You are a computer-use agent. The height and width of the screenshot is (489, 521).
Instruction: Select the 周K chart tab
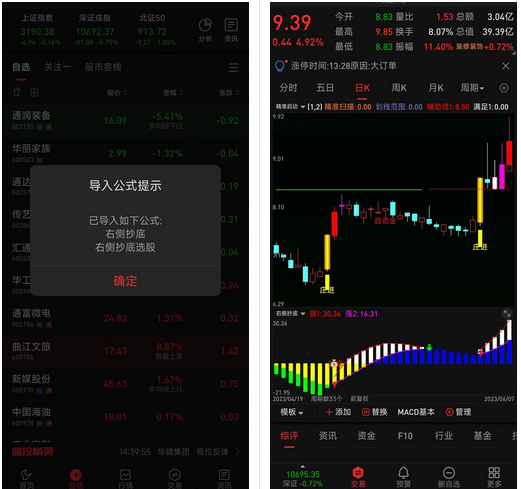399,88
